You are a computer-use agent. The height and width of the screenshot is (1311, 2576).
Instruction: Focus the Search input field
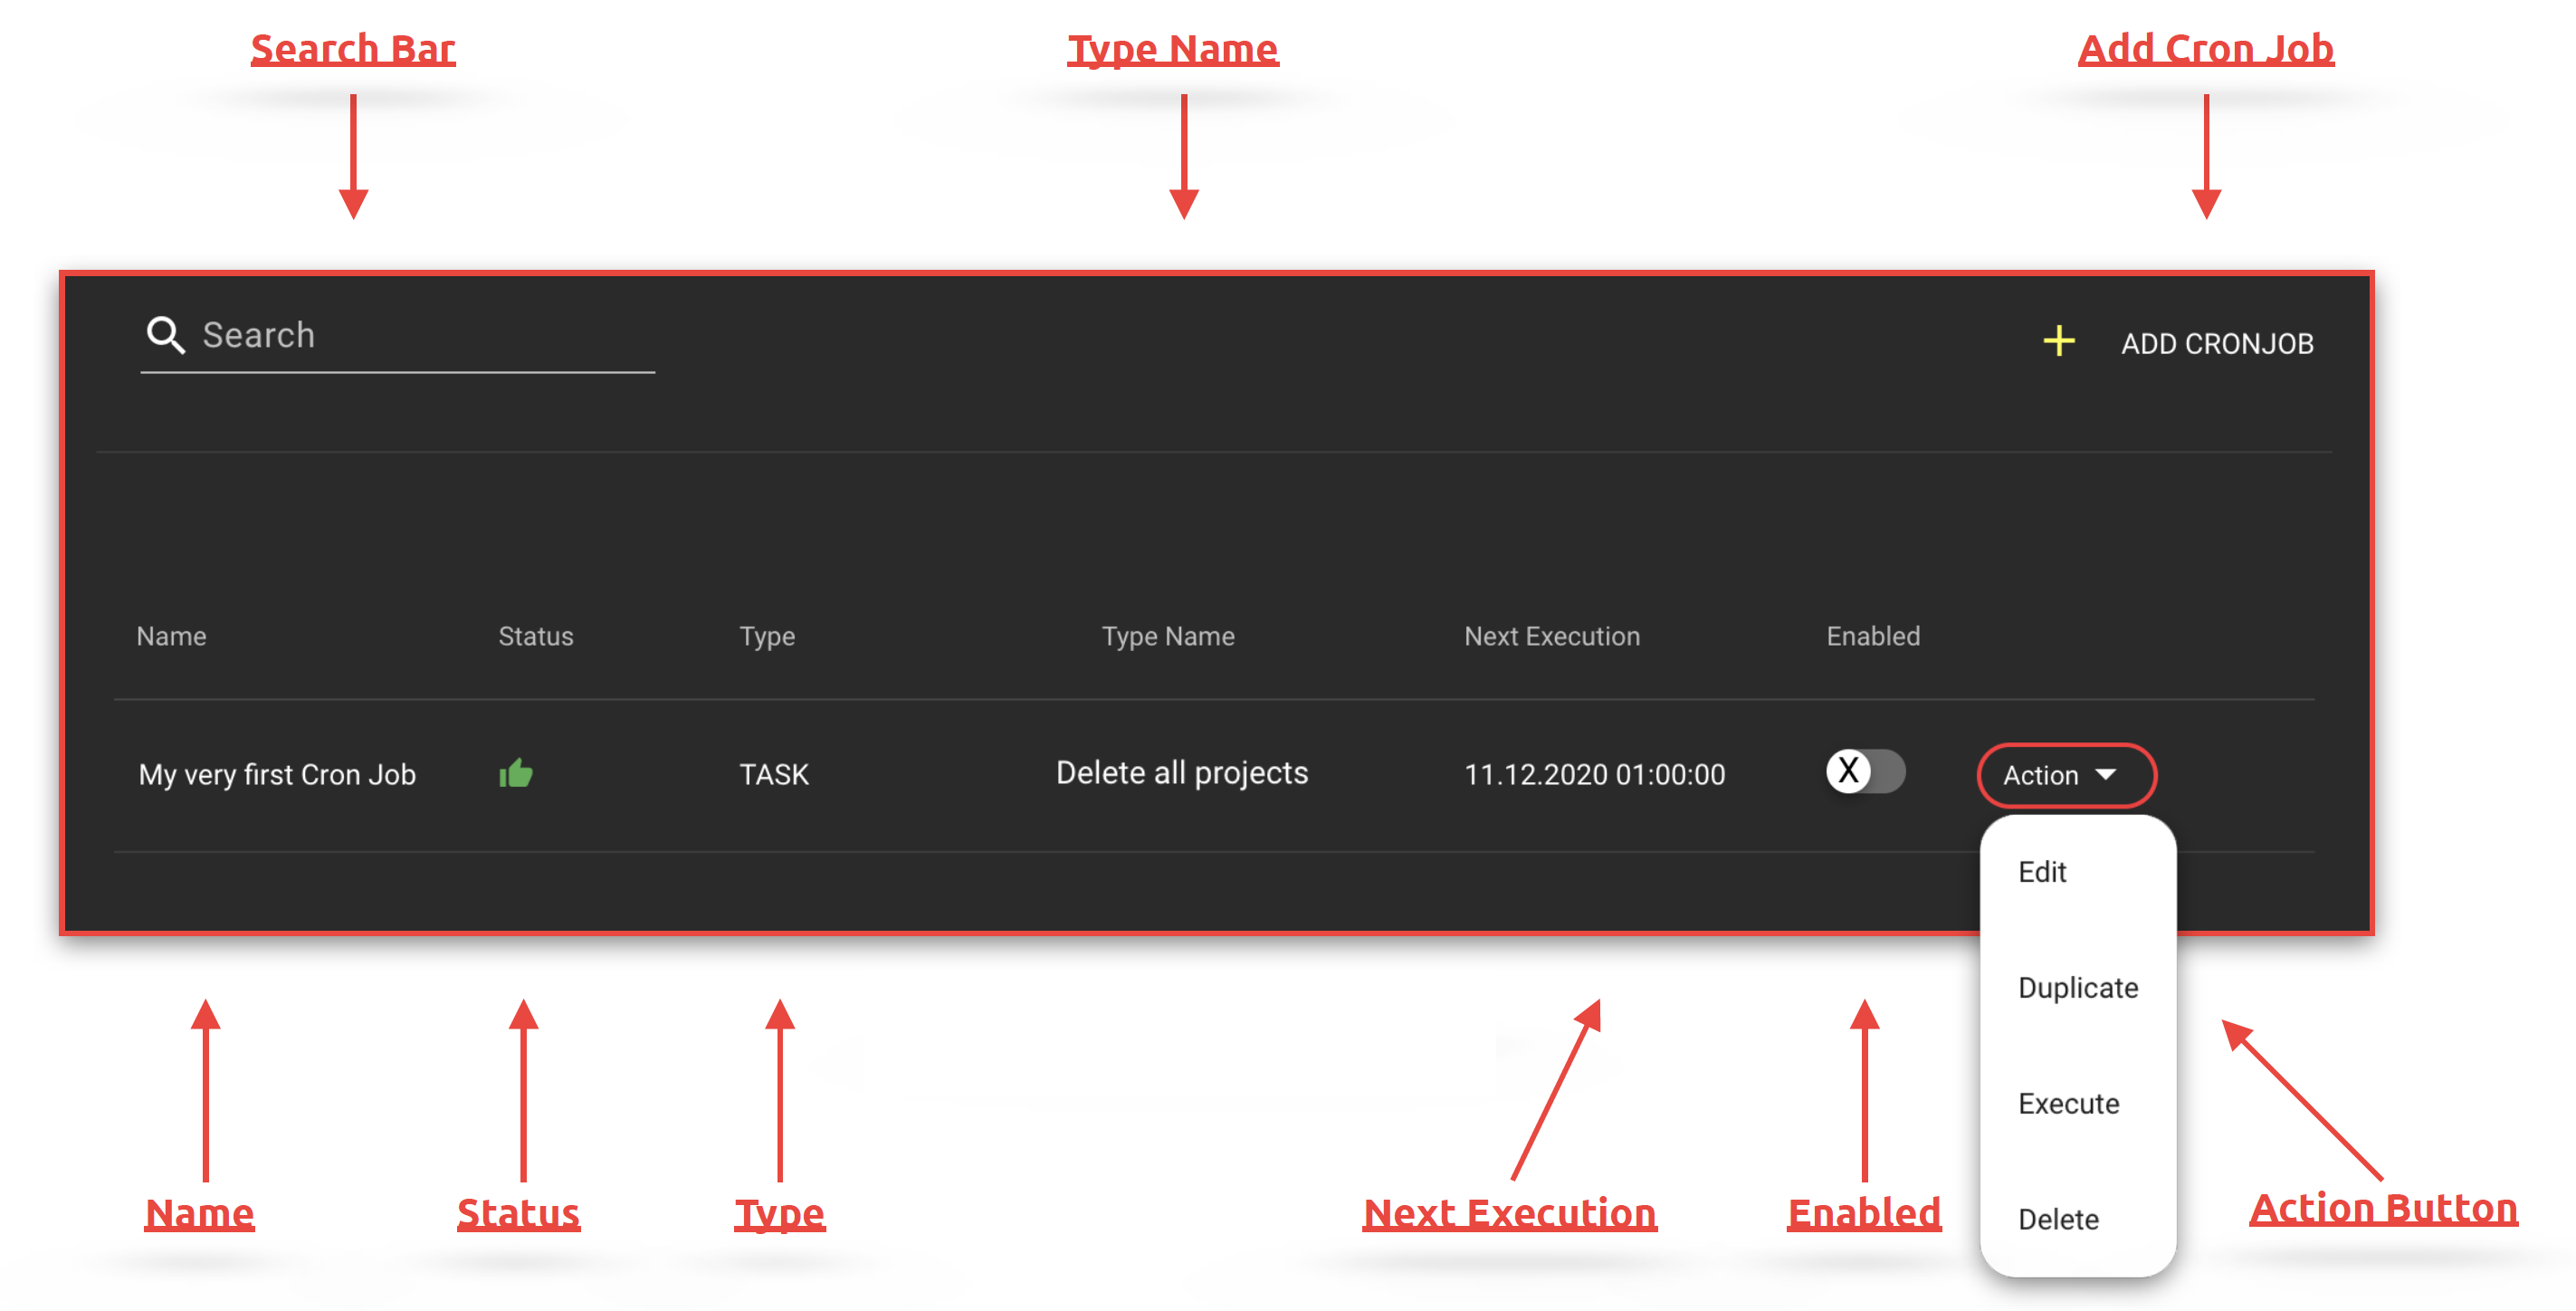(x=420, y=335)
